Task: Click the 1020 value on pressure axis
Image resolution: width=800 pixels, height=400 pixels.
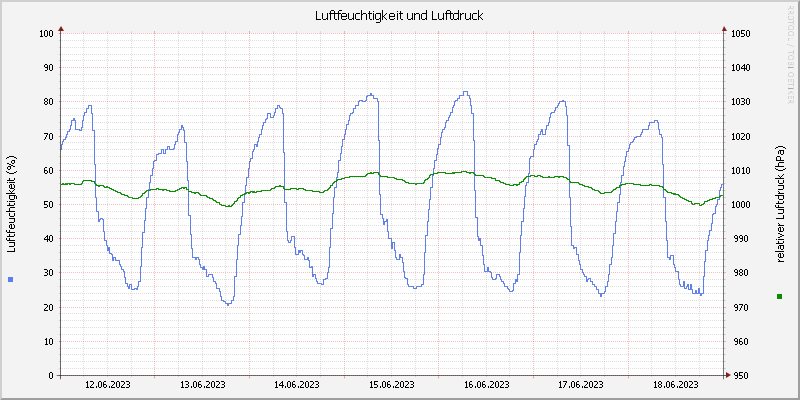Action: tap(740, 136)
